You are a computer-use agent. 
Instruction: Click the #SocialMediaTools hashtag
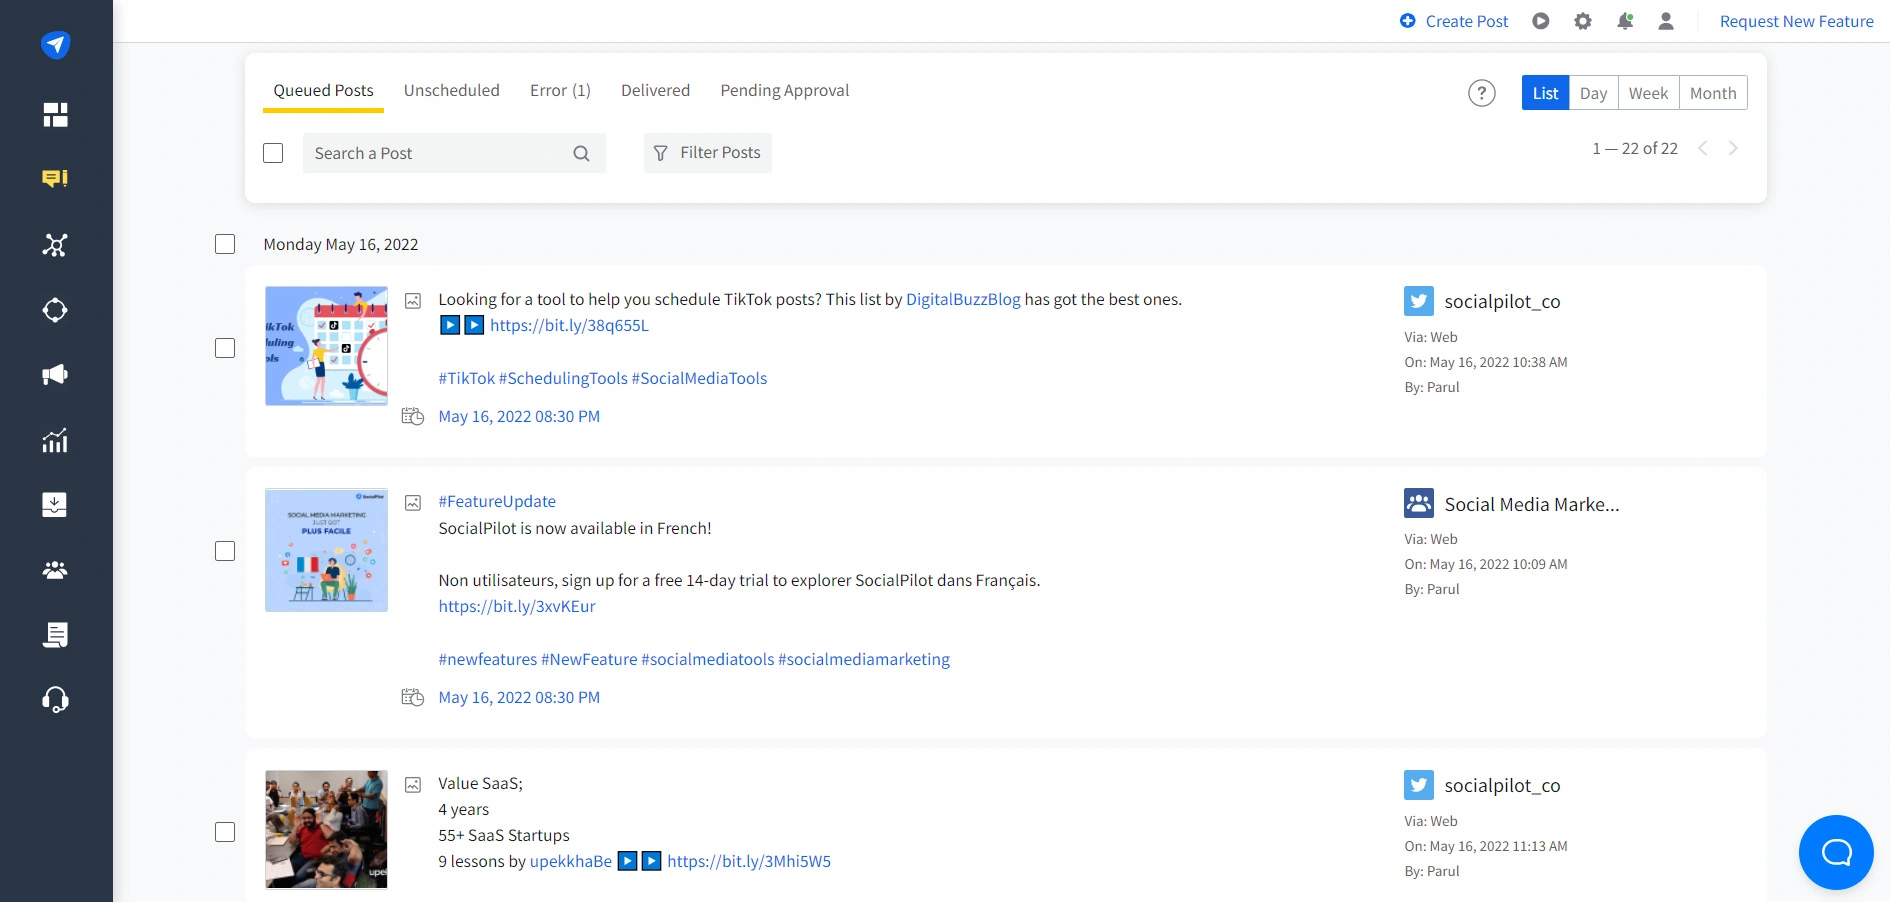pyautogui.click(x=699, y=378)
